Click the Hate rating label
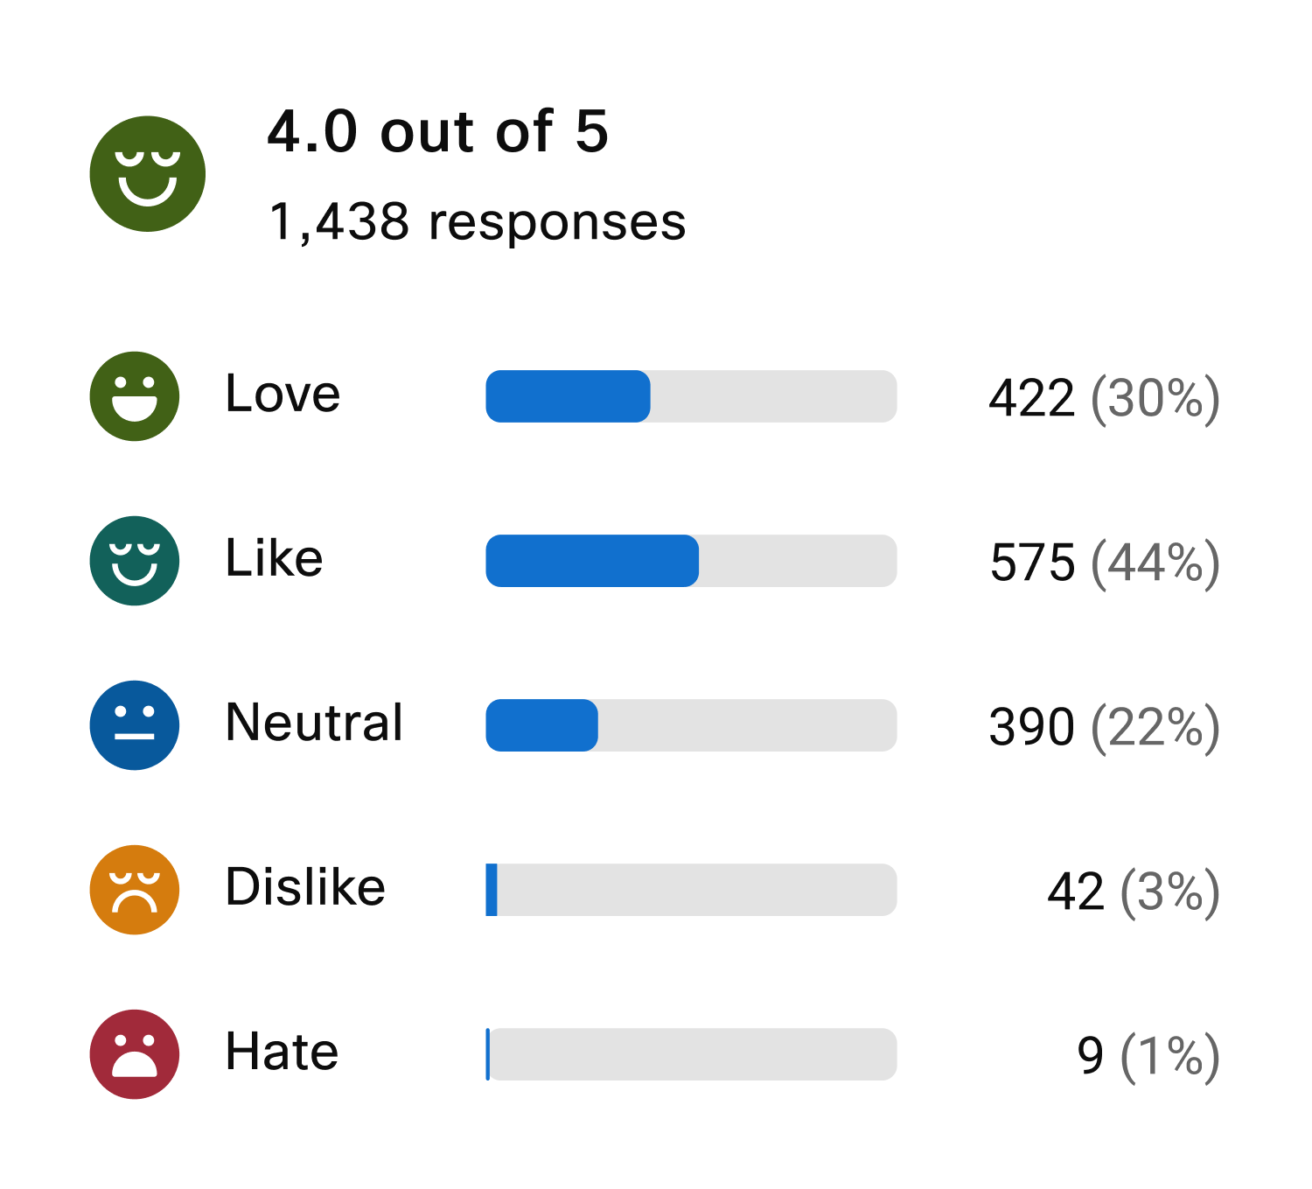1312x1189 pixels. click(x=282, y=1052)
